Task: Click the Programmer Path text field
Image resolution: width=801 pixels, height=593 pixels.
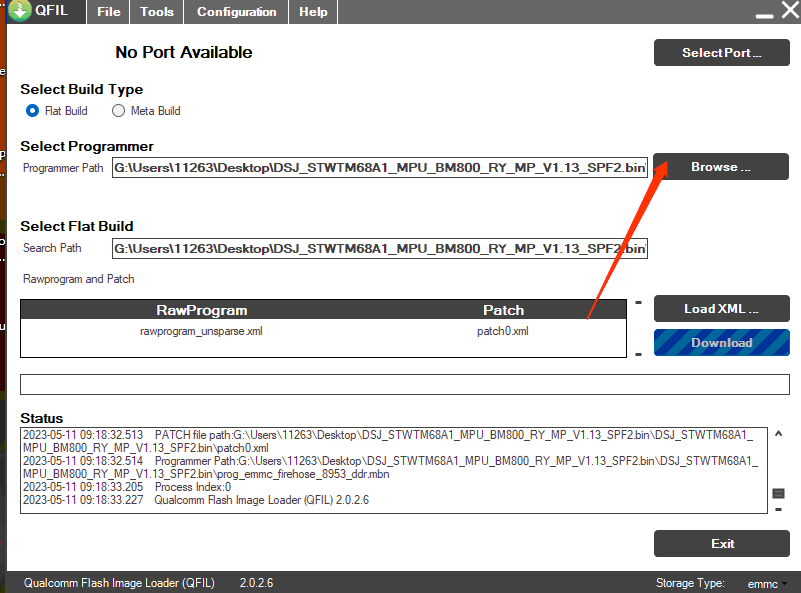Action: pyautogui.click(x=380, y=168)
